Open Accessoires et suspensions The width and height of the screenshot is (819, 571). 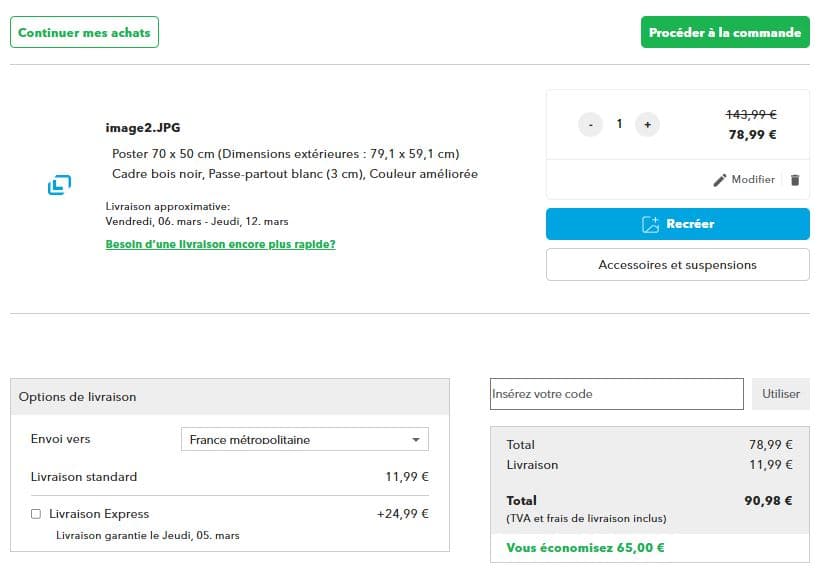(x=677, y=265)
